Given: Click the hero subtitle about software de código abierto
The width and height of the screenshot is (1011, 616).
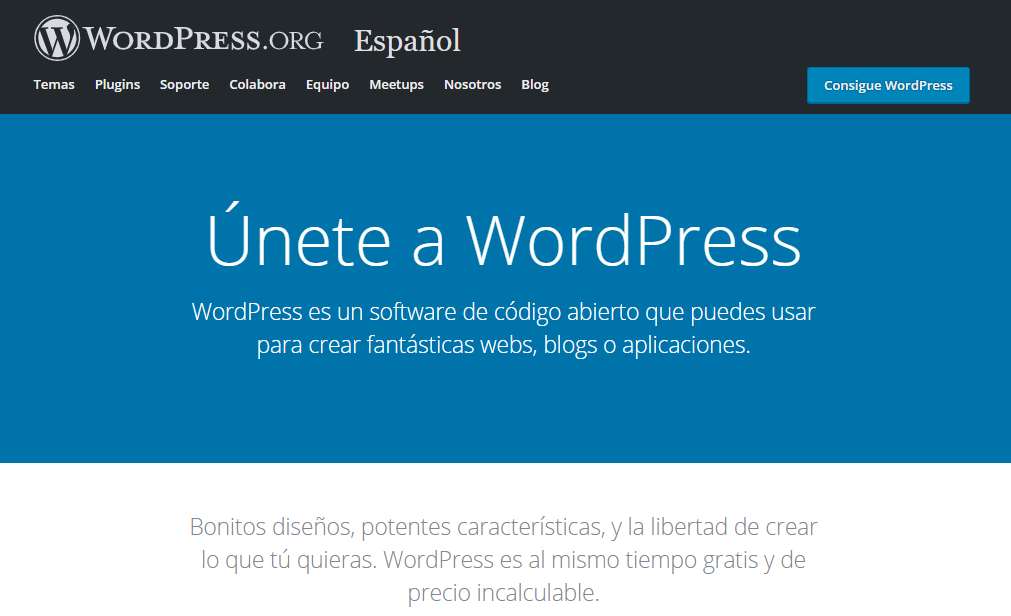Looking at the screenshot, I should pyautogui.click(x=503, y=327).
